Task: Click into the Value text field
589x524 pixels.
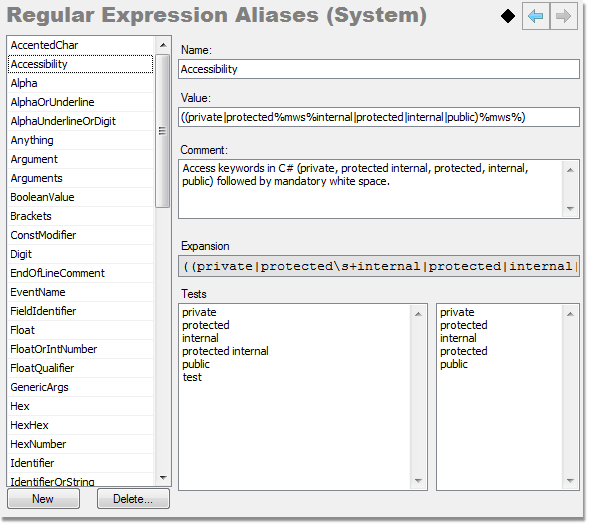Action: pyautogui.click(x=379, y=117)
